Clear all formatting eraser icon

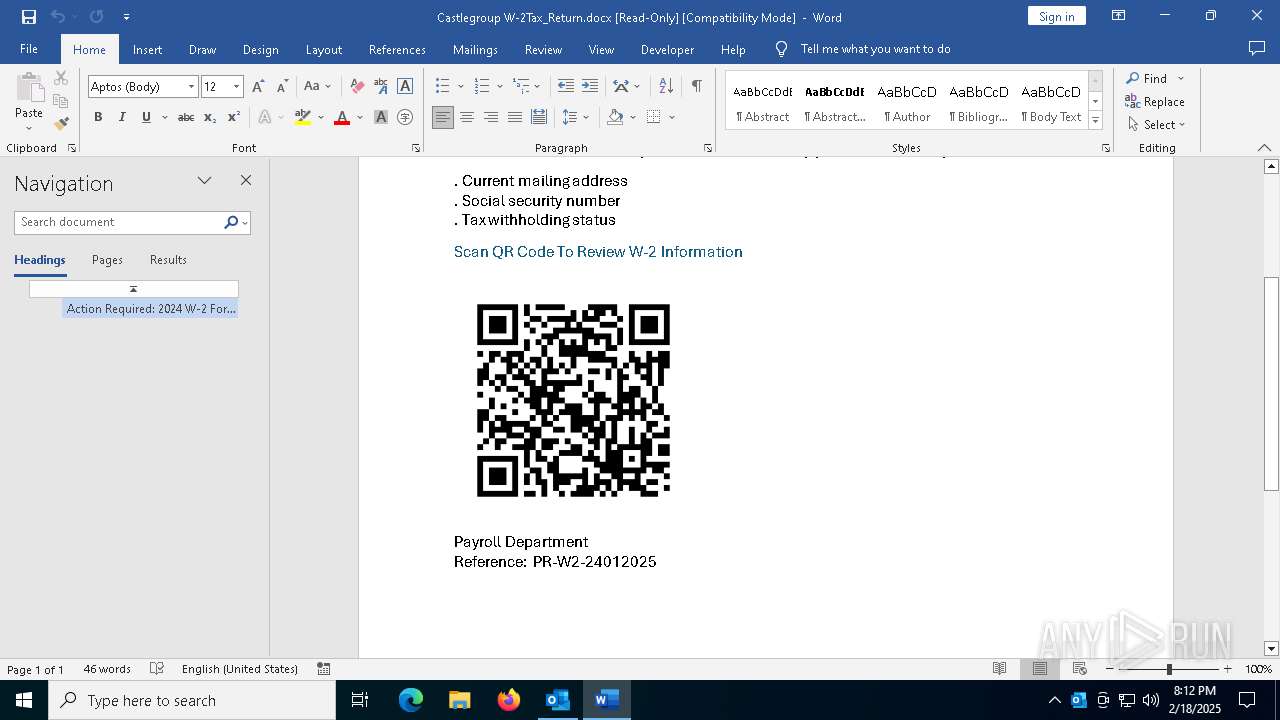click(x=357, y=87)
